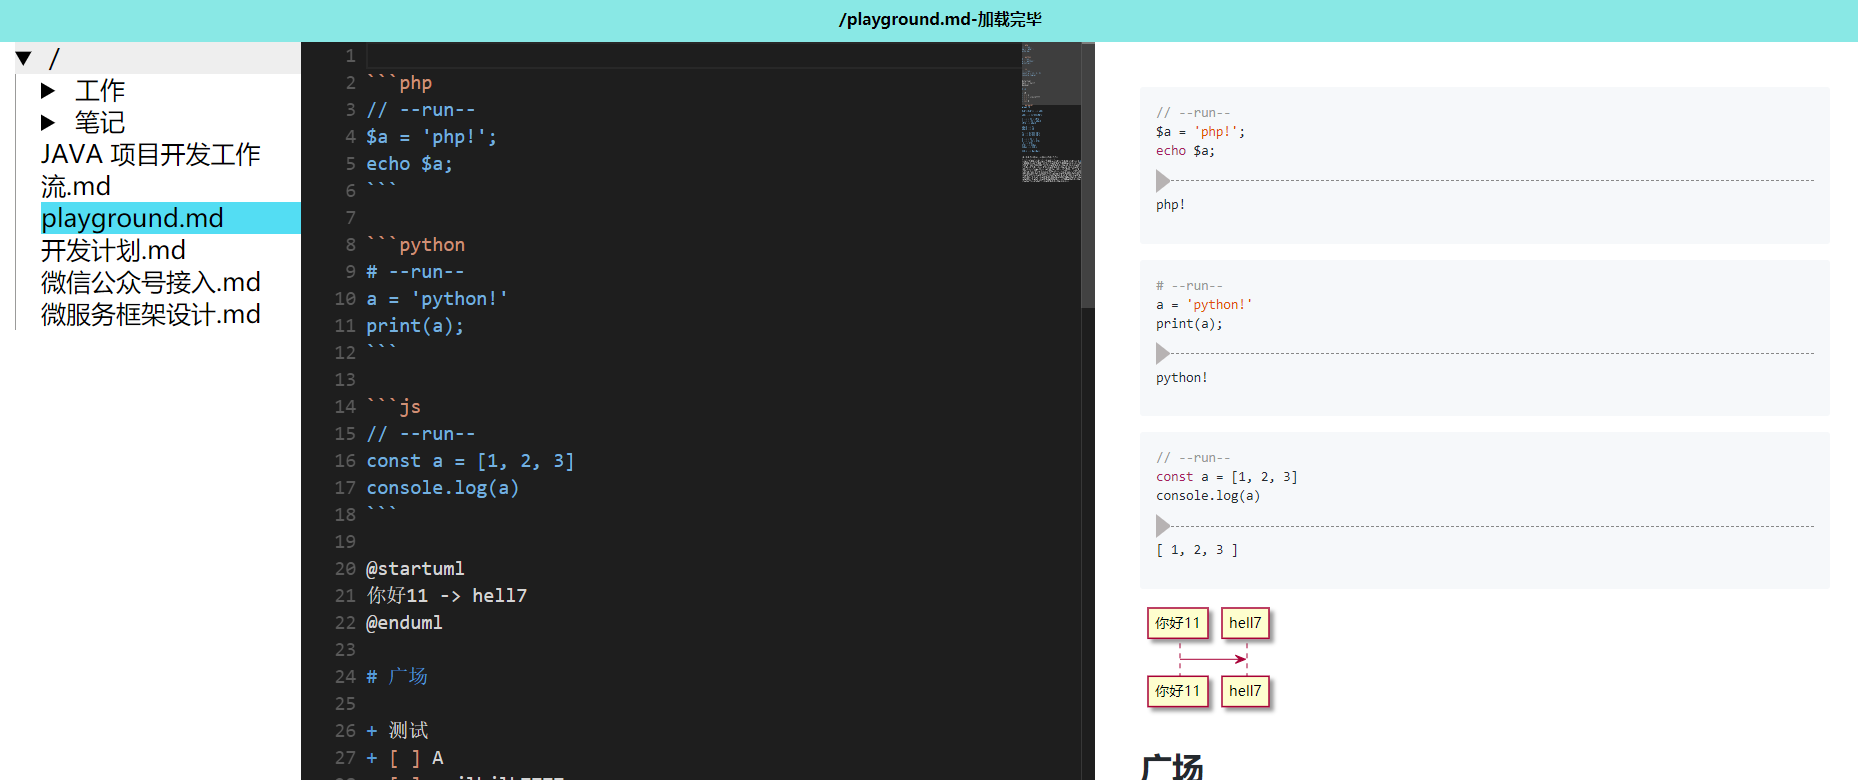The width and height of the screenshot is (1858, 780).
Task: Open 微信公众号接入.md file
Action: pos(150,282)
